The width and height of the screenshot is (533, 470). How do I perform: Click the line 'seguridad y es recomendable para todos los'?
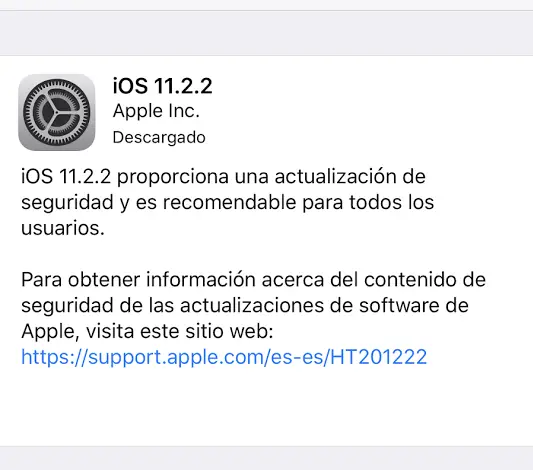point(227,203)
